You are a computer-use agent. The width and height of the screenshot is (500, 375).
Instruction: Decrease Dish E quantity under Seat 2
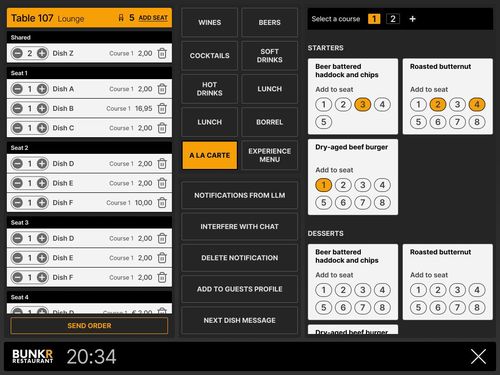(17, 183)
